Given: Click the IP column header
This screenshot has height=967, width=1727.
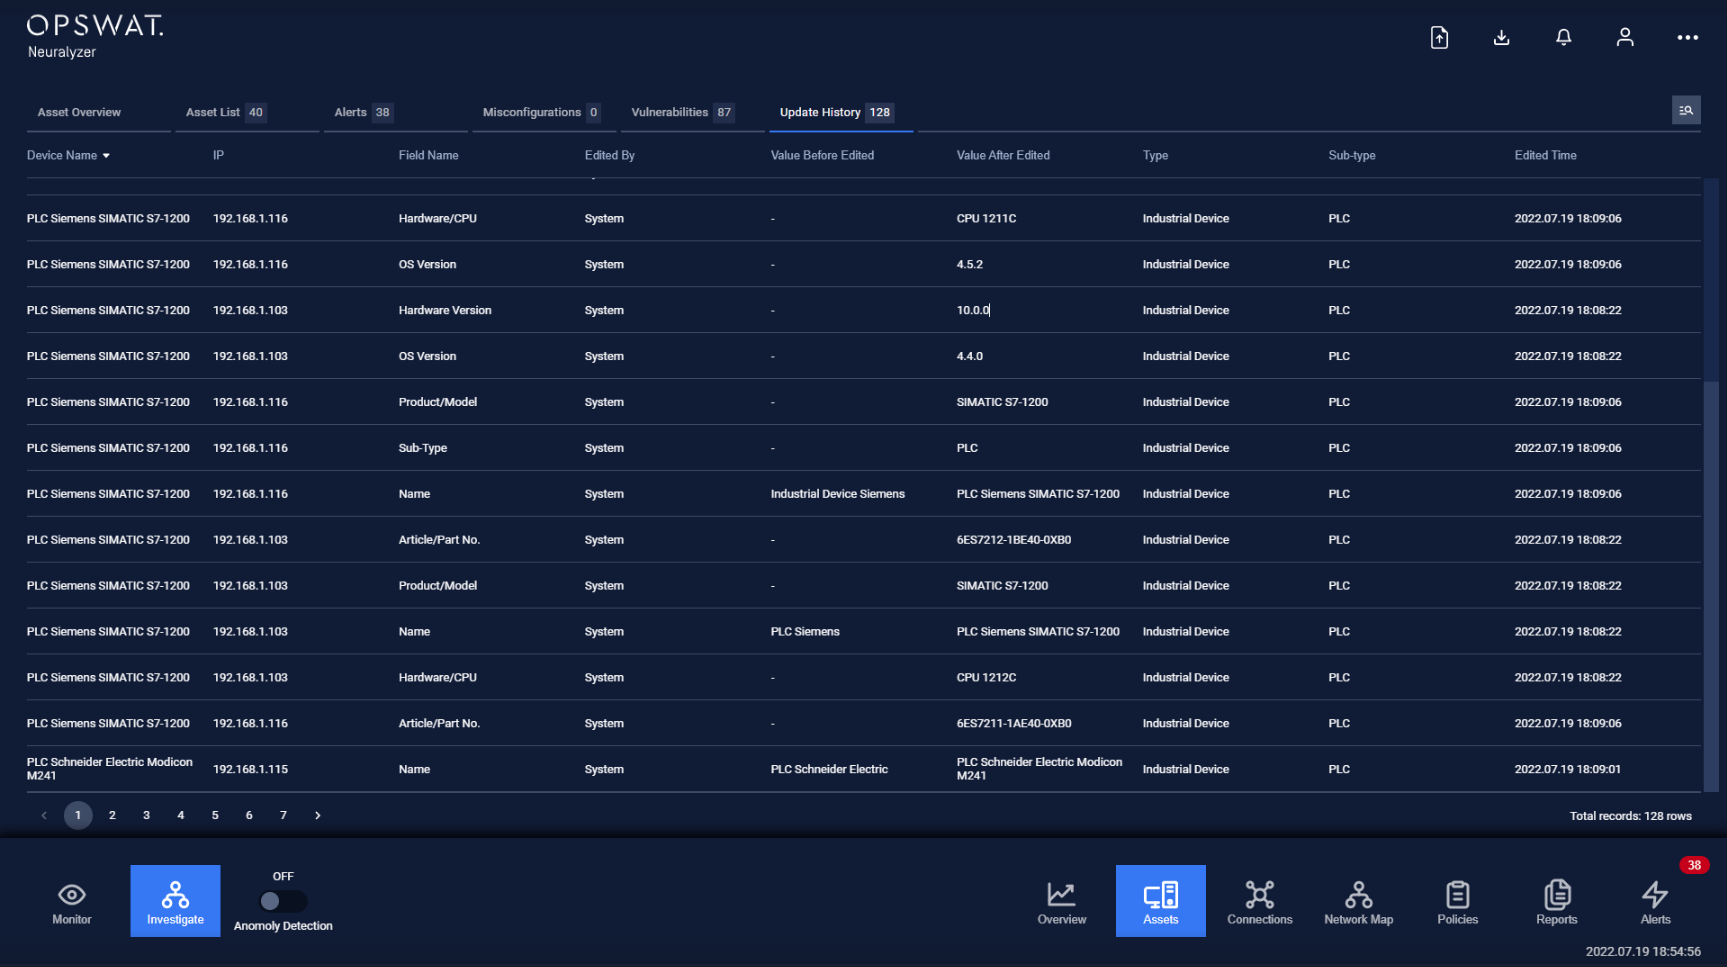Looking at the screenshot, I should point(218,155).
